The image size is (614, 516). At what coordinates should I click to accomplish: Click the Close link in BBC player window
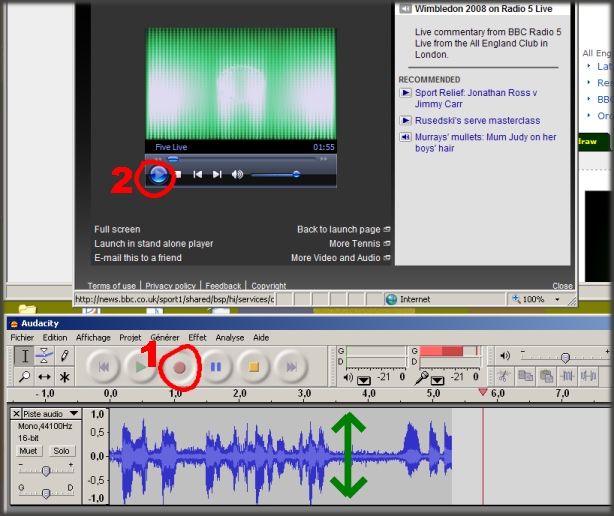pos(562,286)
